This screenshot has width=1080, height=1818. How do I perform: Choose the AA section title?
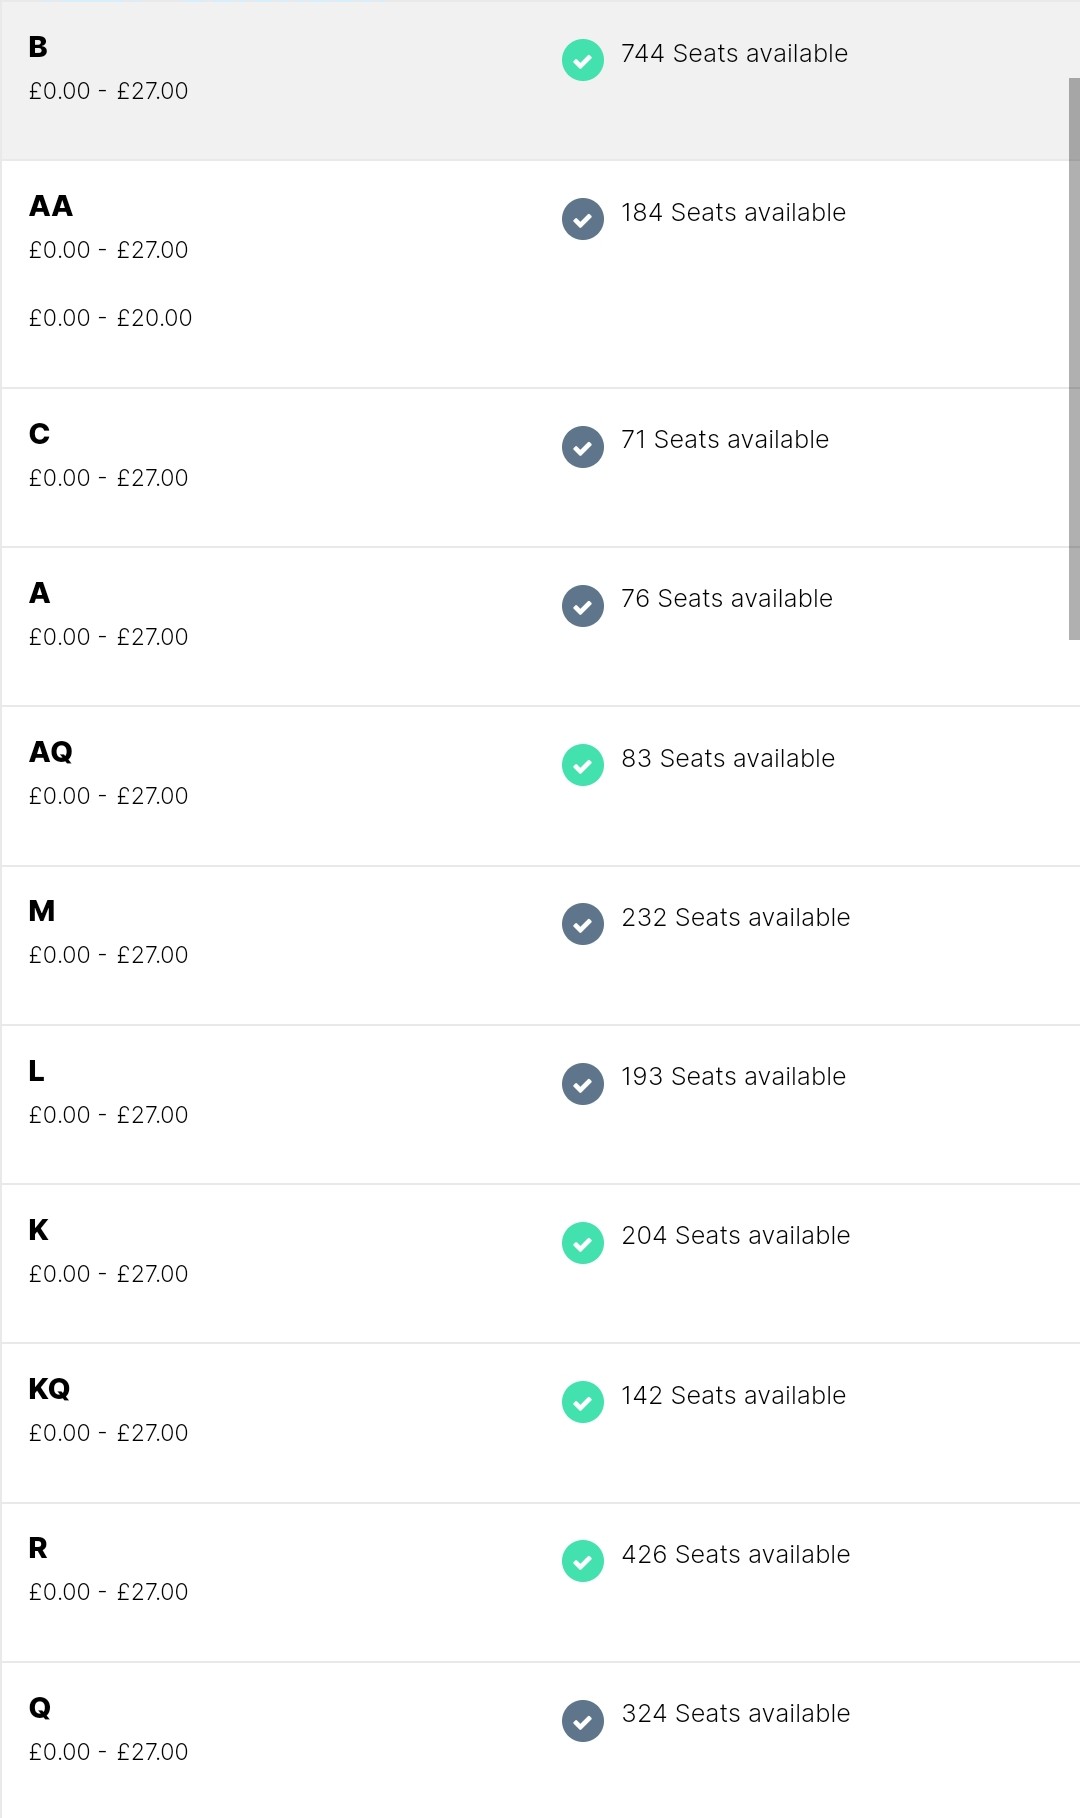(x=51, y=206)
